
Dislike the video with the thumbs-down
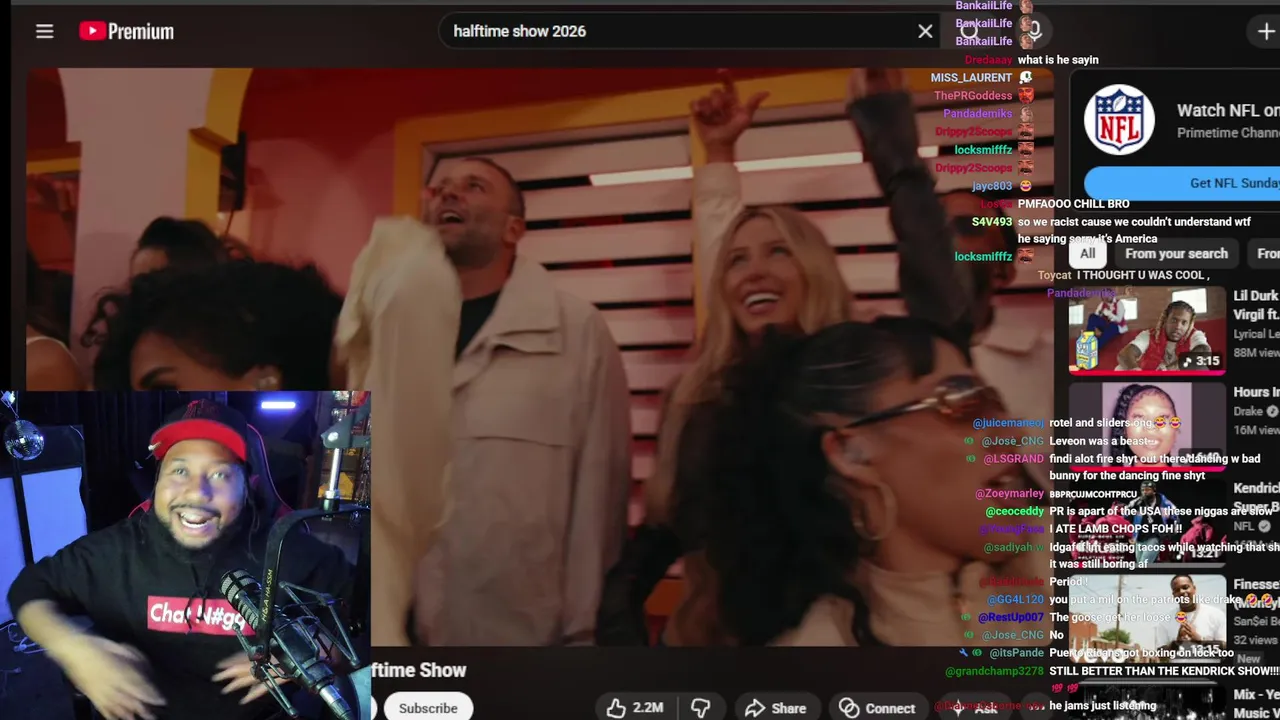pos(701,708)
